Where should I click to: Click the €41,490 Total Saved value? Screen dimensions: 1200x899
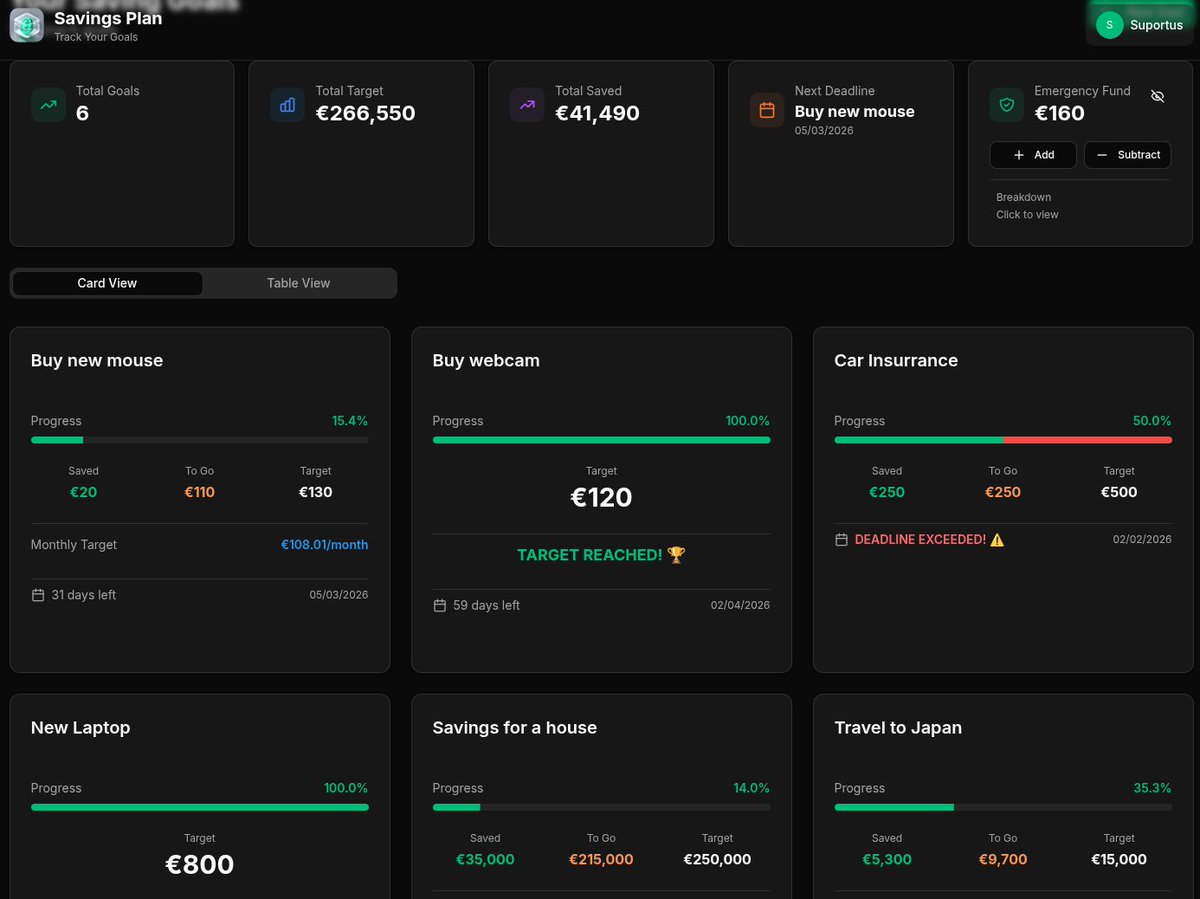click(597, 113)
